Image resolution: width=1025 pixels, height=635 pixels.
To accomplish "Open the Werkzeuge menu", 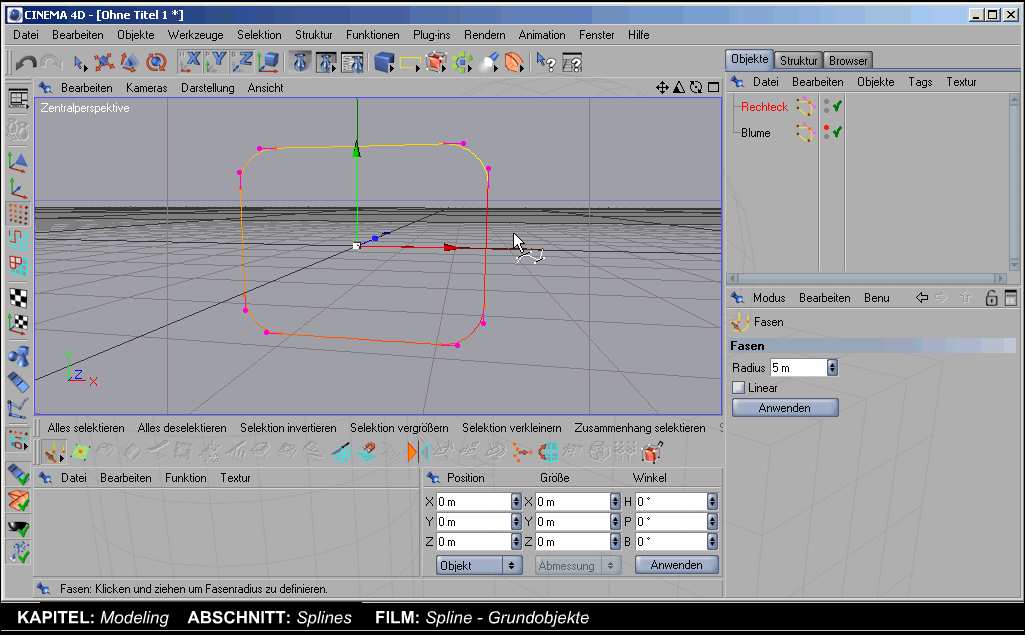I will pos(195,35).
